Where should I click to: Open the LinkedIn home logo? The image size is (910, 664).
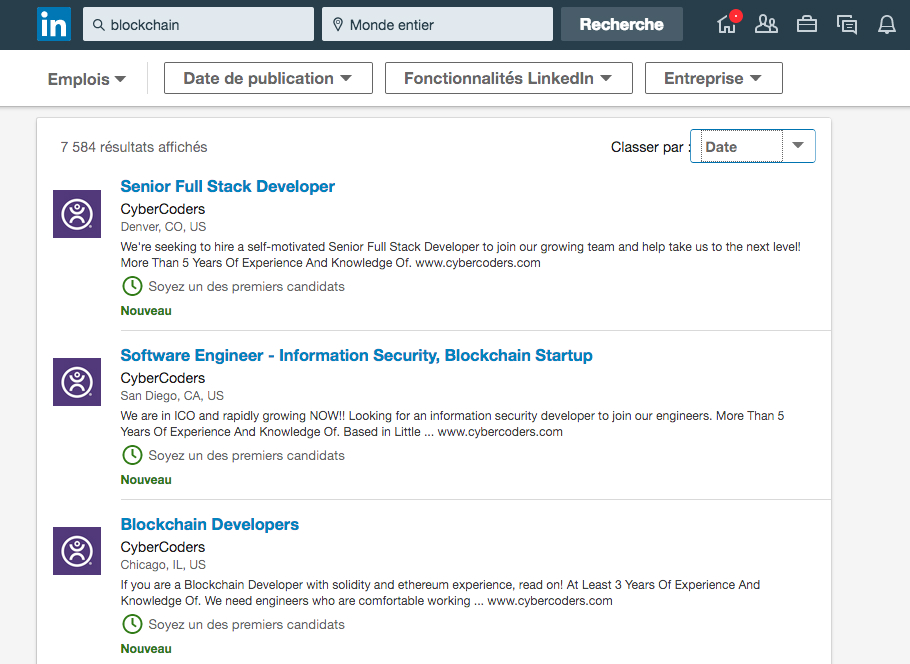point(54,24)
